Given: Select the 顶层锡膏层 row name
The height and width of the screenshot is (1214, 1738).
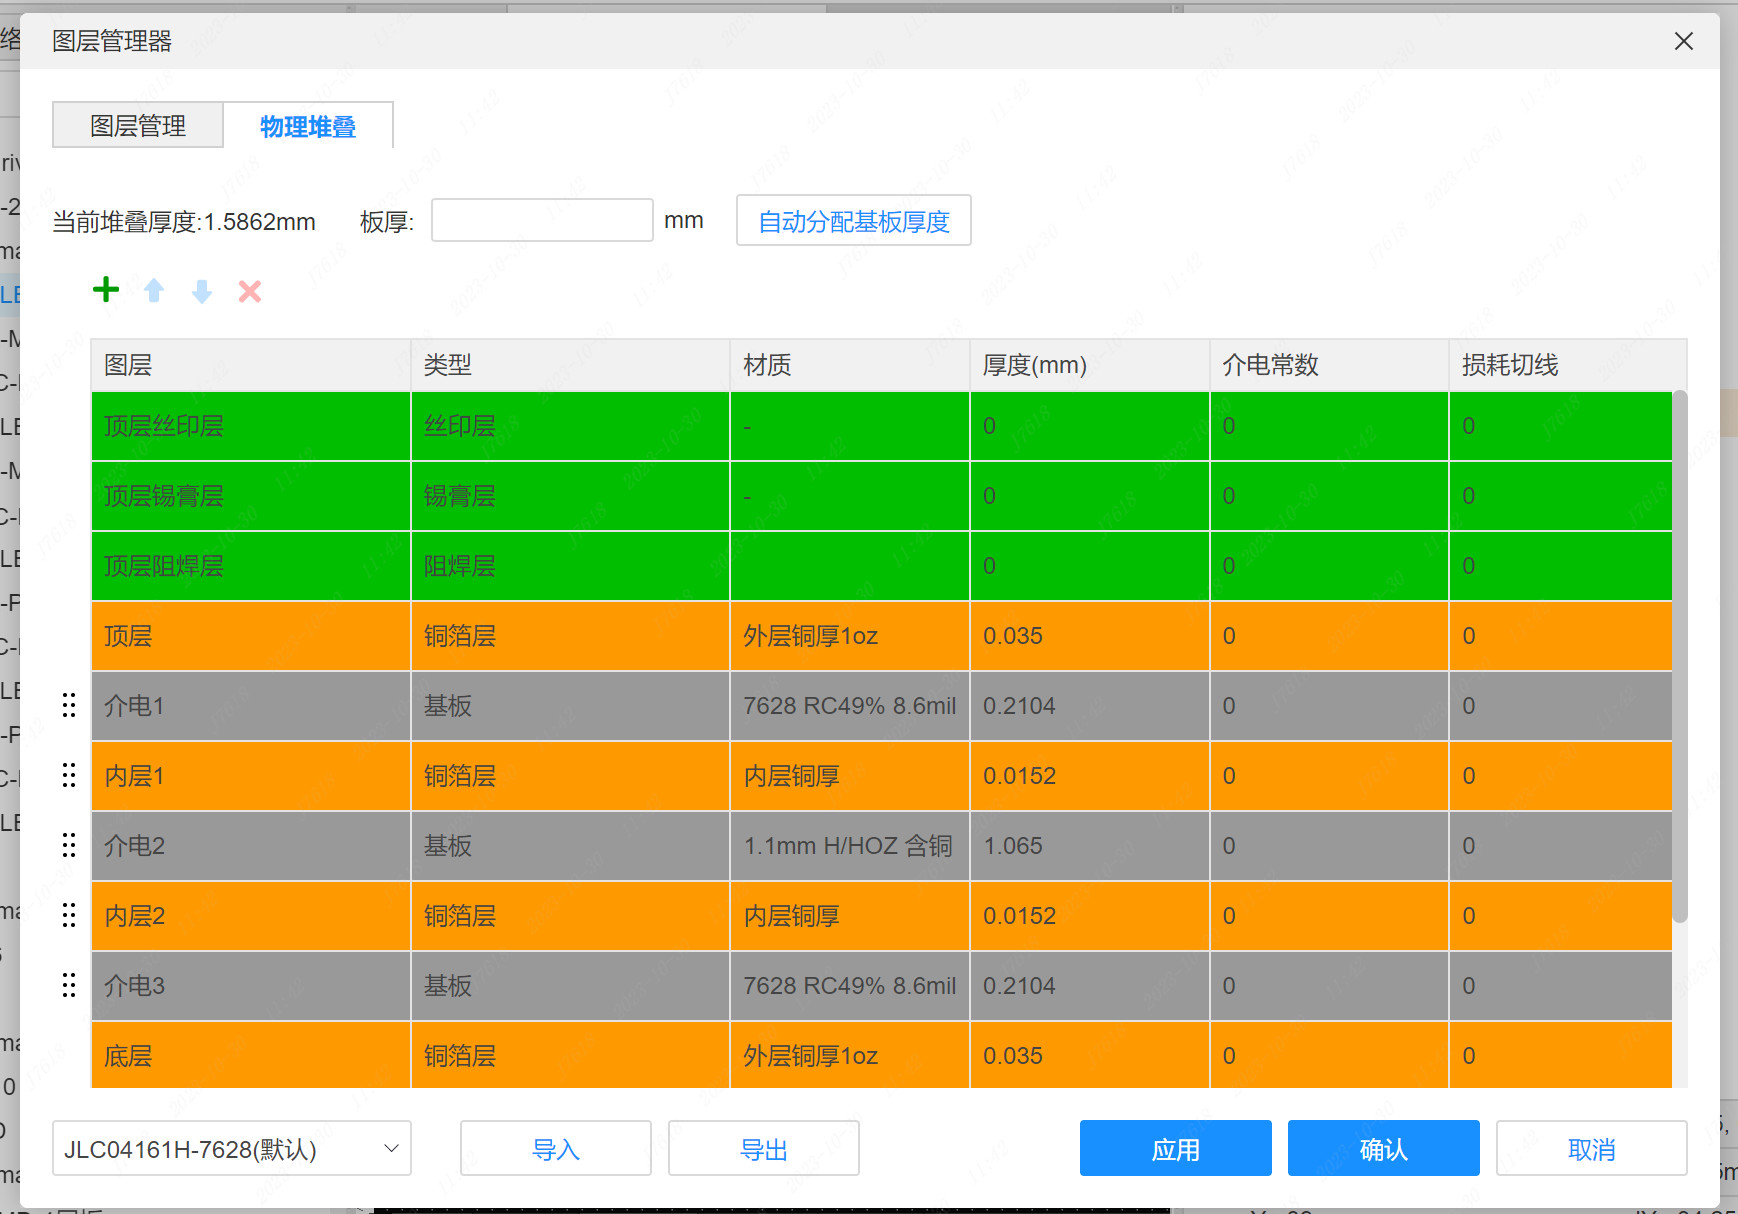Looking at the screenshot, I should tap(251, 496).
